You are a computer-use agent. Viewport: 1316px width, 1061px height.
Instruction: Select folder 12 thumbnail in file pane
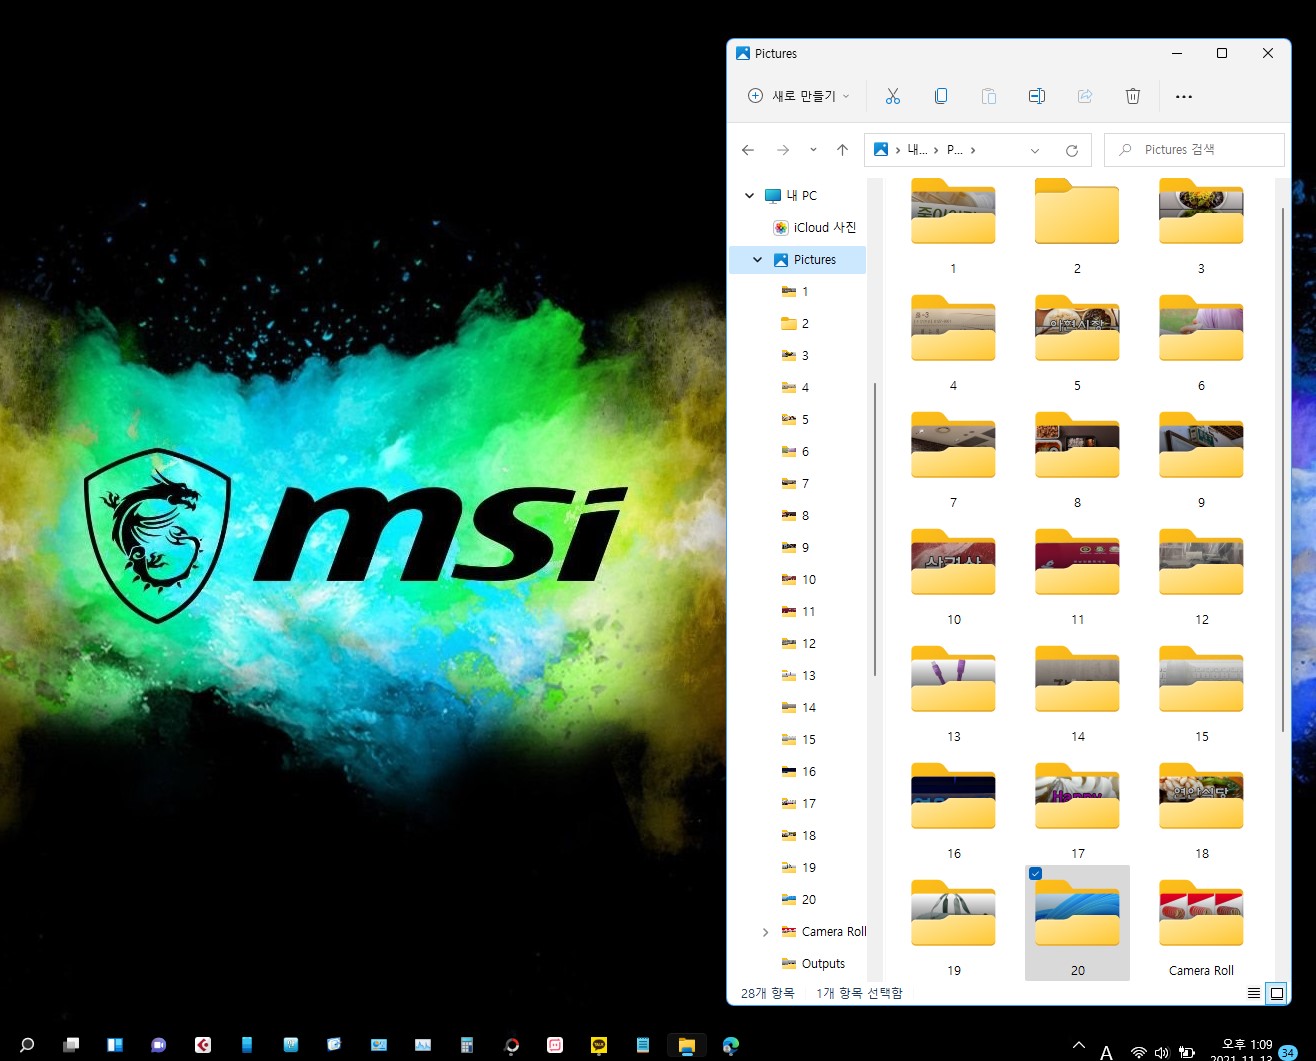tap(1201, 563)
